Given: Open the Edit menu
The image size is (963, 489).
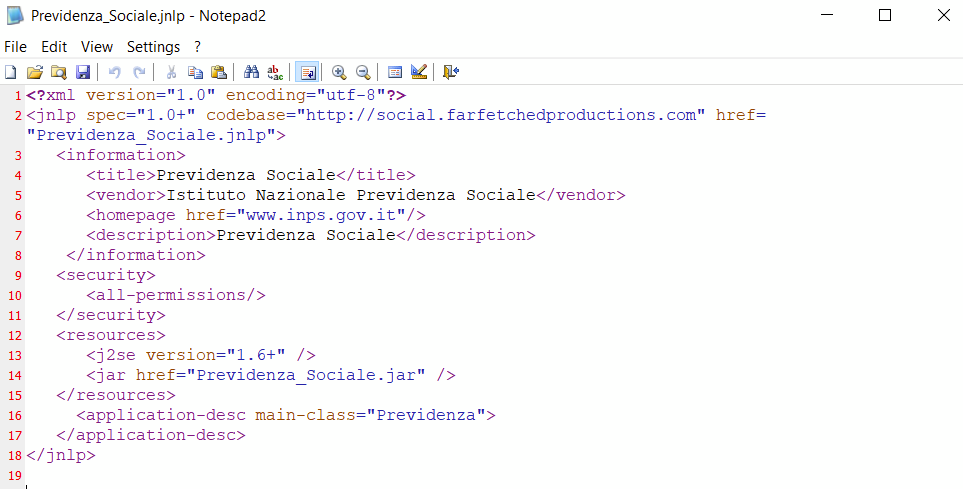Looking at the screenshot, I should click(54, 47).
